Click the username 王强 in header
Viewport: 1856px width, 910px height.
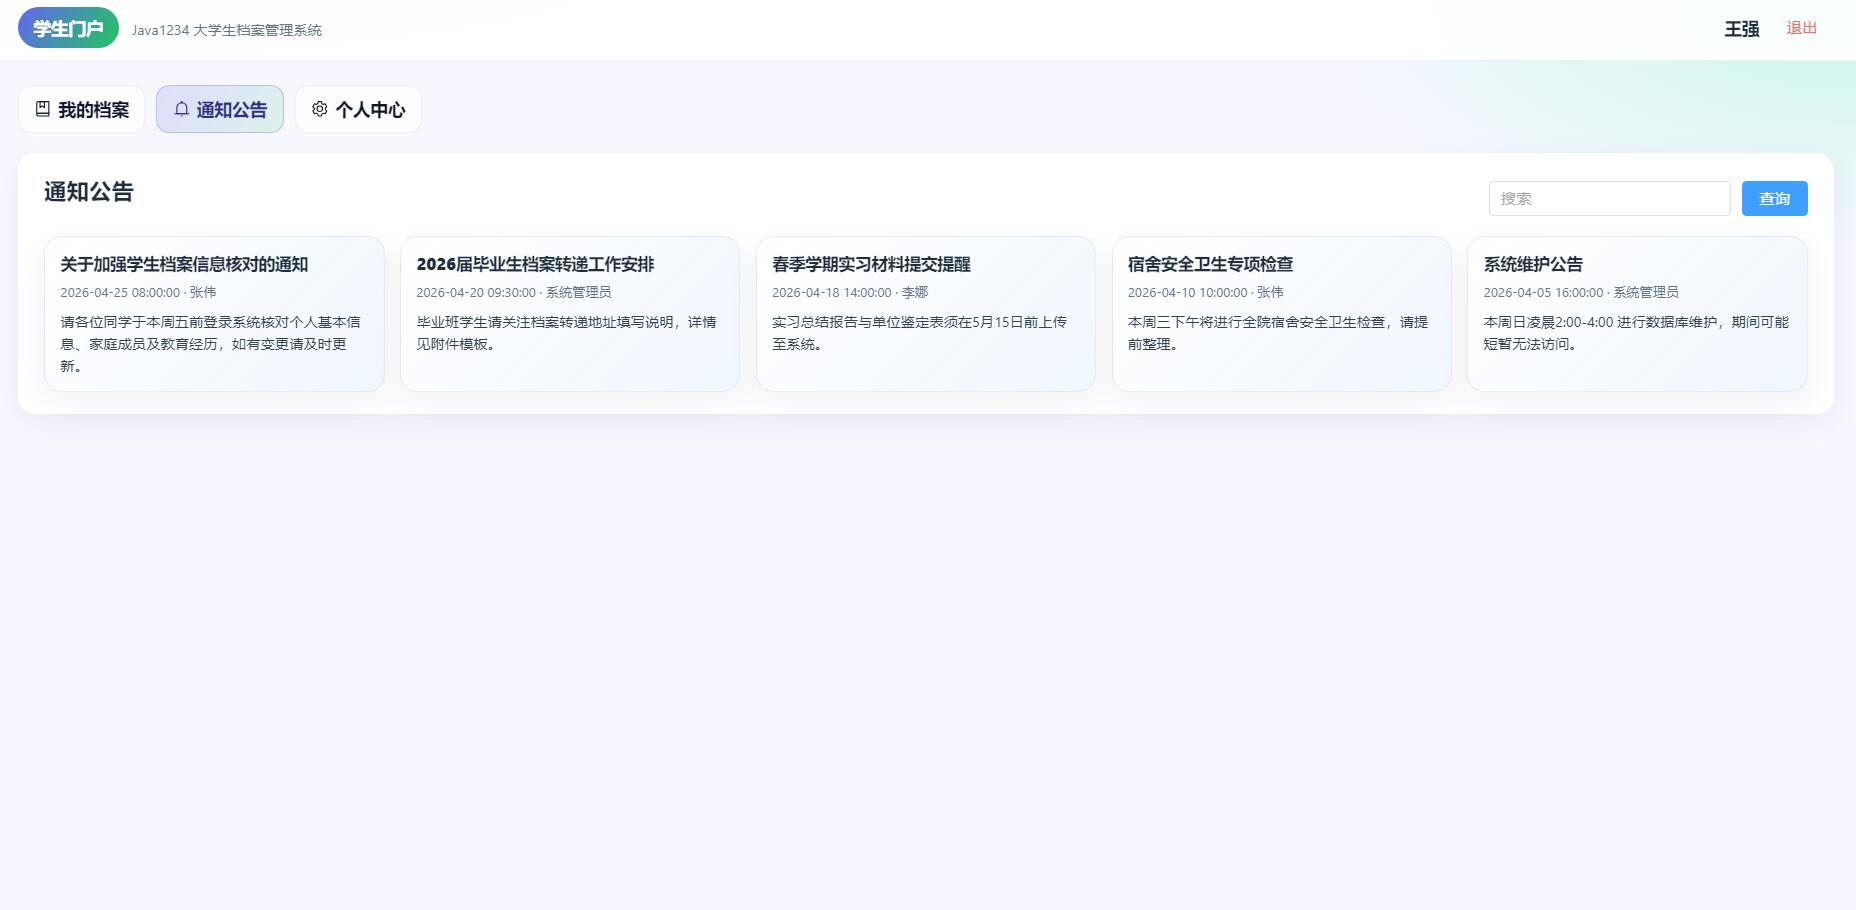tap(1741, 29)
